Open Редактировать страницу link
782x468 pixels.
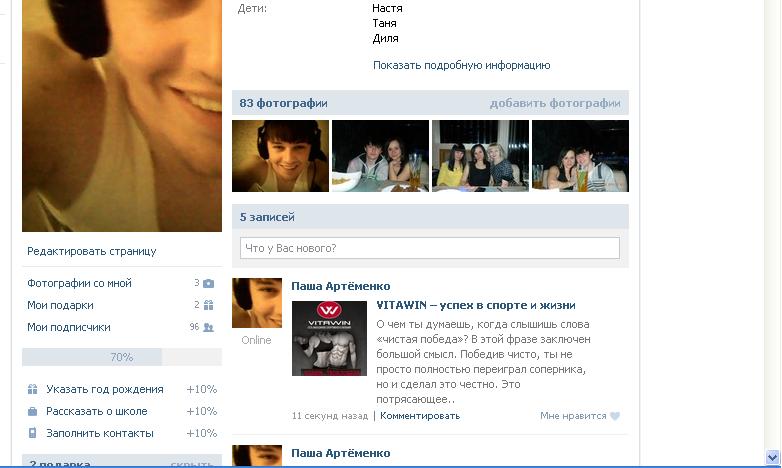tap(92, 251)
